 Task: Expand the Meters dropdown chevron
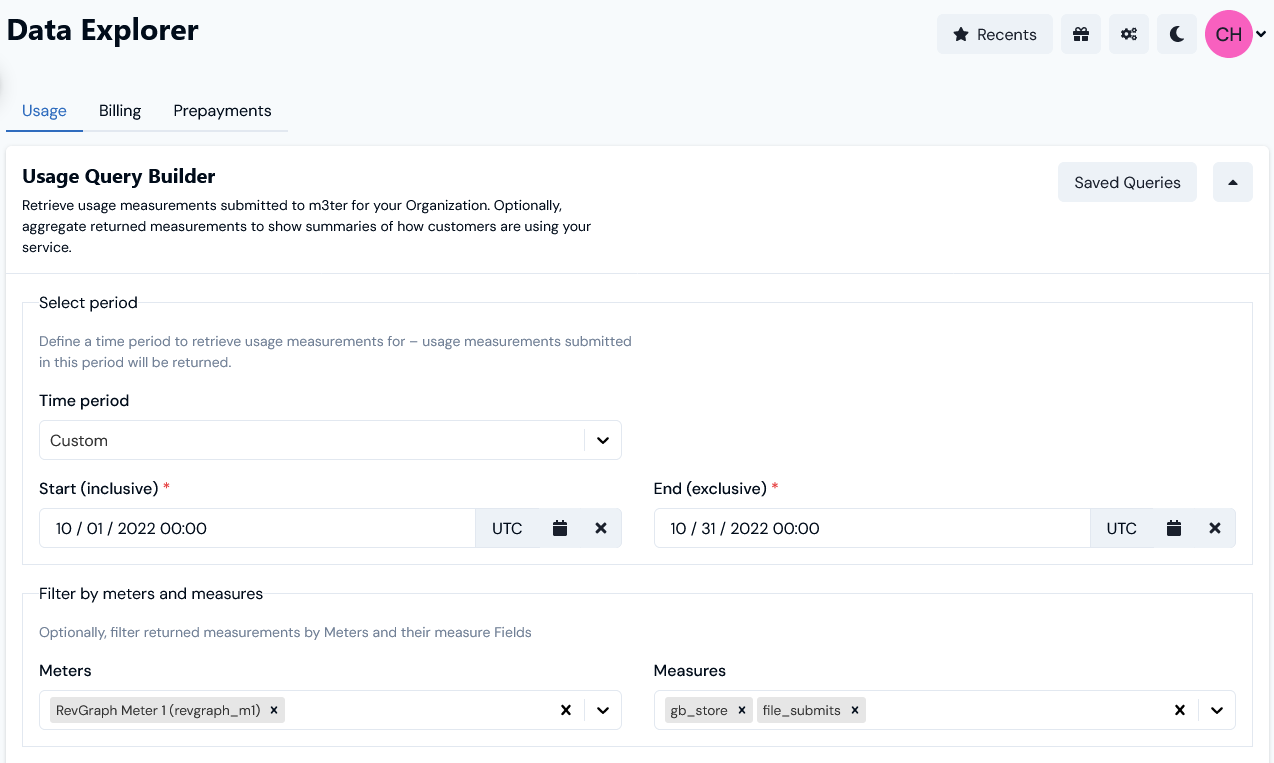pos(603,710)
